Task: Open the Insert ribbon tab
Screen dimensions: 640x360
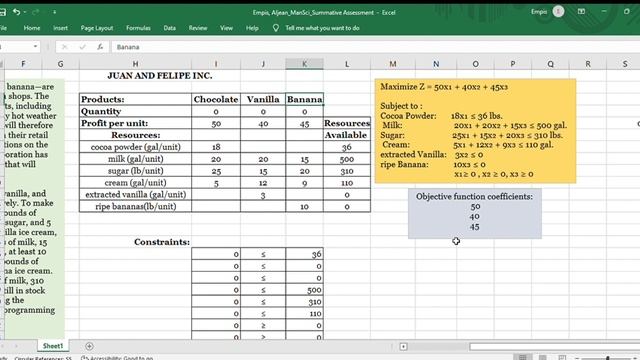Action: coord(60,28)
